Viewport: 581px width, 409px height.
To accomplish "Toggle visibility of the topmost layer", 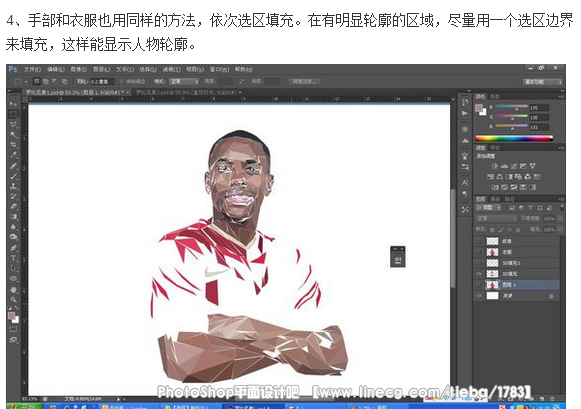I will 479,241.
